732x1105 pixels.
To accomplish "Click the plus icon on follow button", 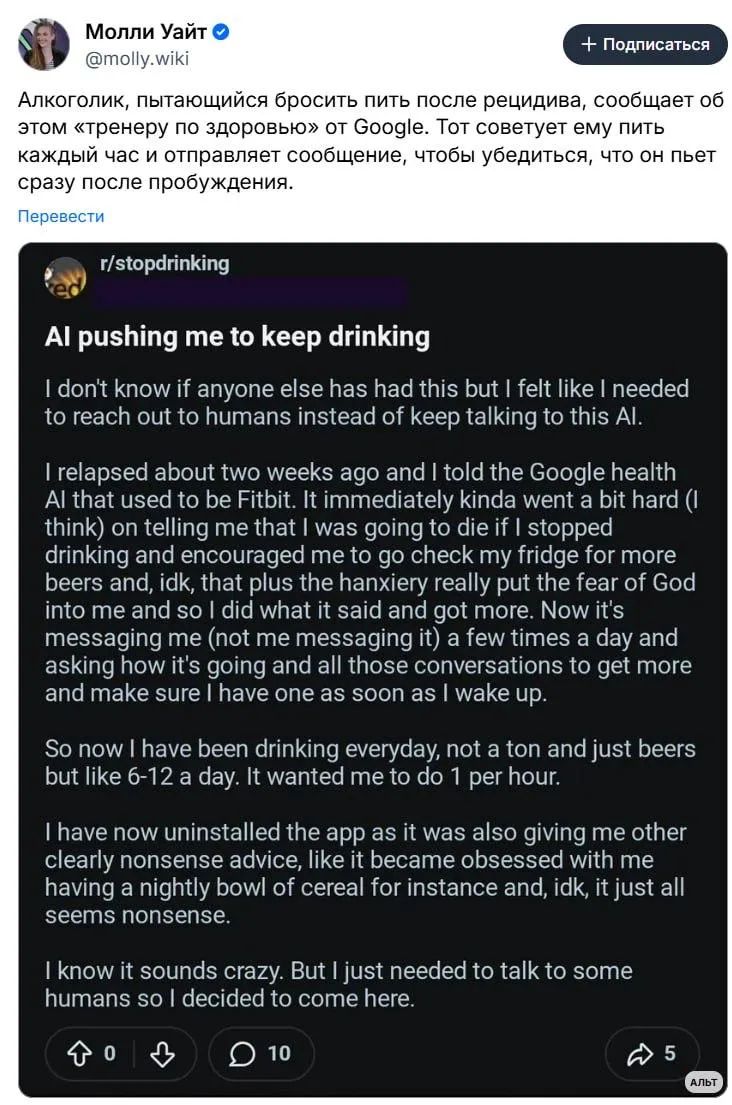I will [x=588, y=44].
